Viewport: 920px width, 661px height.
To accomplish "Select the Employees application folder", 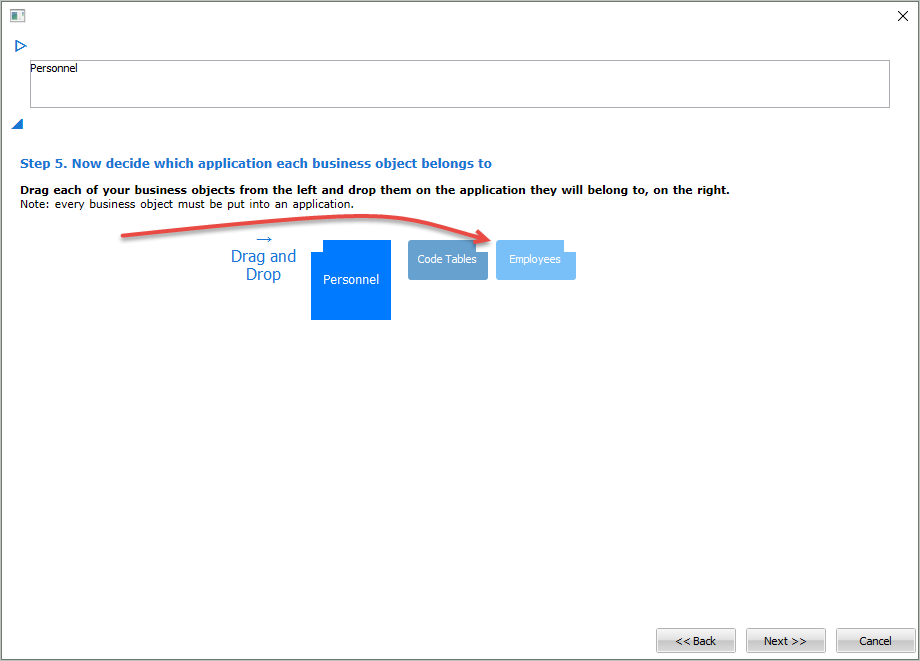I will (536, 260).
